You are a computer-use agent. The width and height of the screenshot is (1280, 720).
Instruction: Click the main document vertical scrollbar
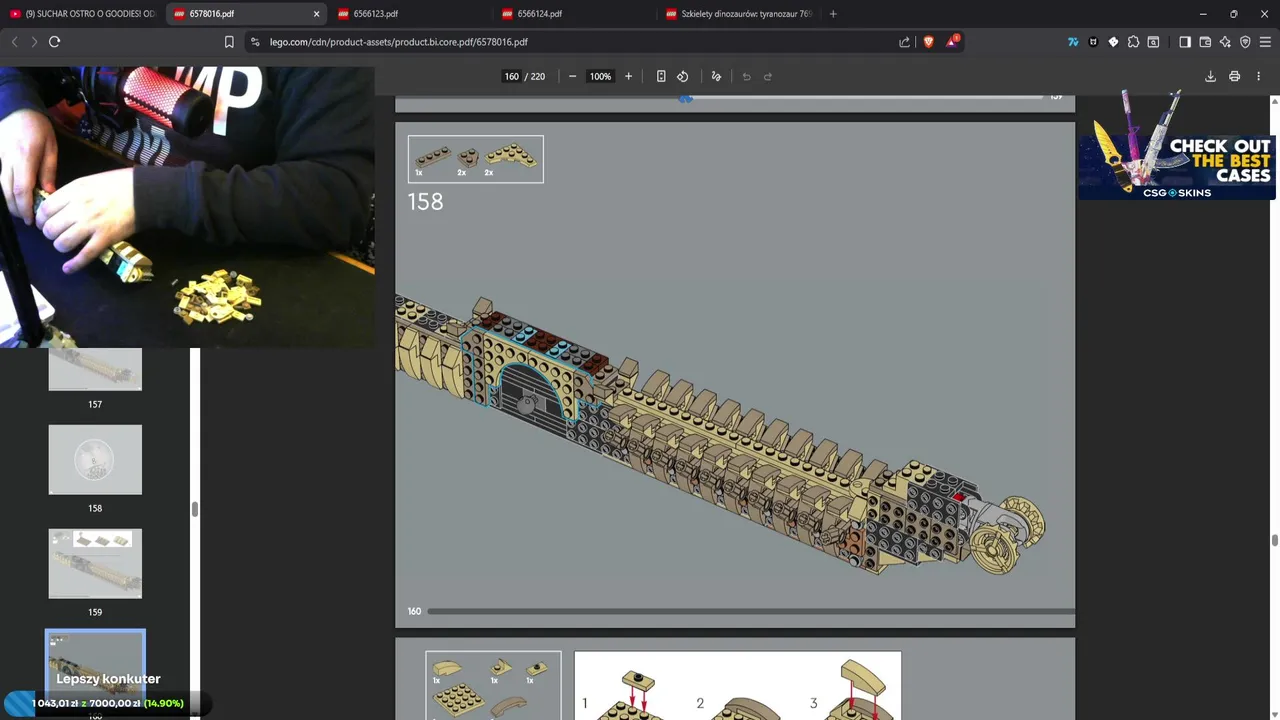point(1275,540)
